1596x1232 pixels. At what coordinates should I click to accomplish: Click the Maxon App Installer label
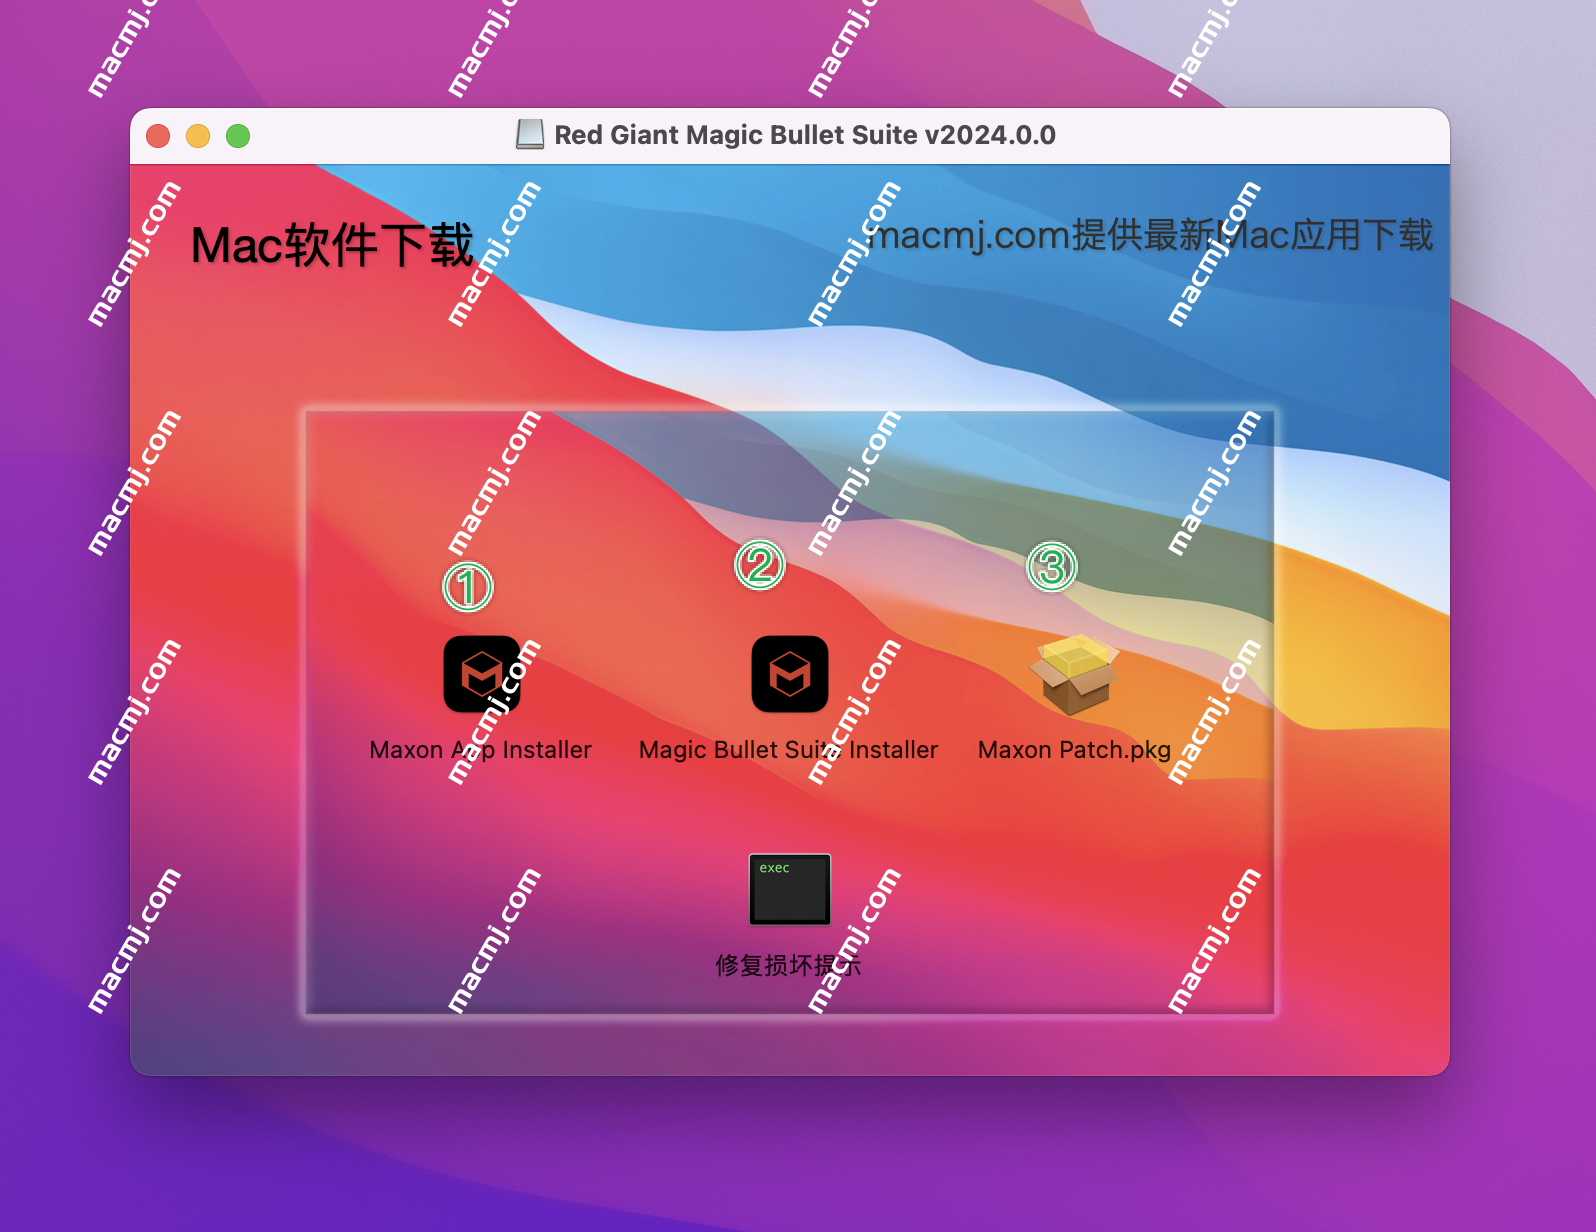[x=481, y=750]
